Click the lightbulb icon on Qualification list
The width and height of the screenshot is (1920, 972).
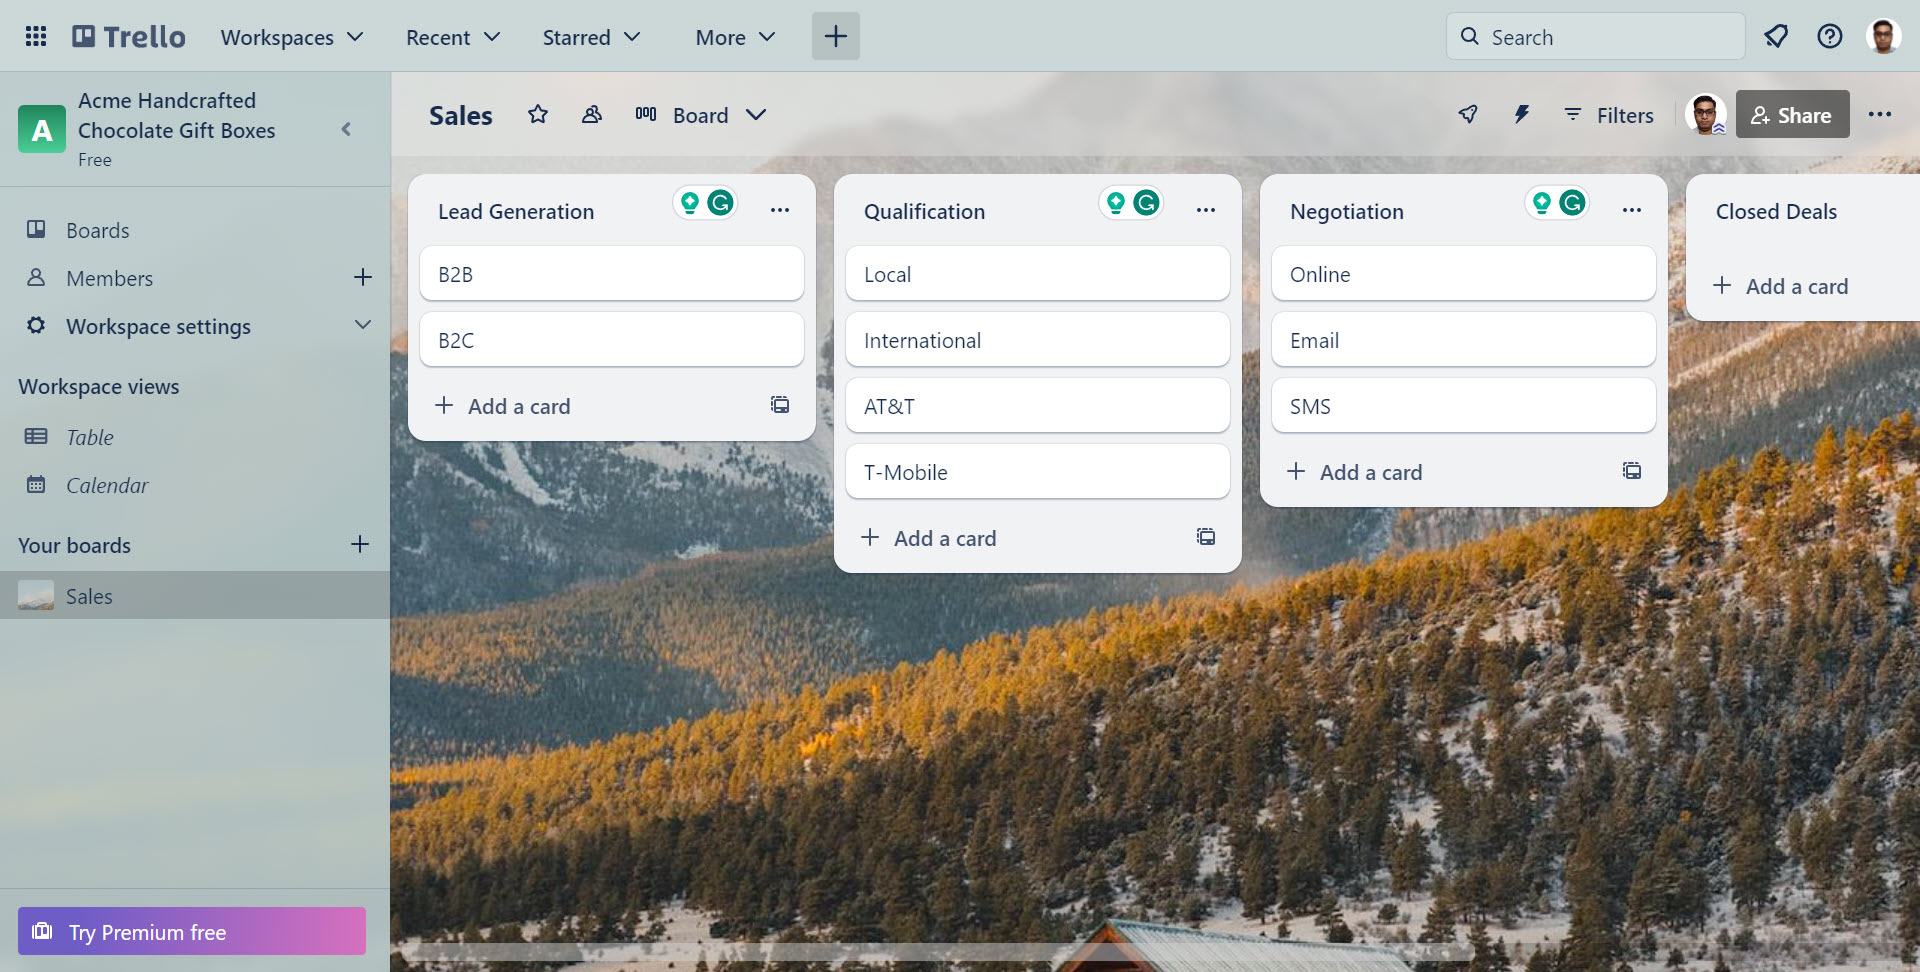click(x=1116, y=203)
